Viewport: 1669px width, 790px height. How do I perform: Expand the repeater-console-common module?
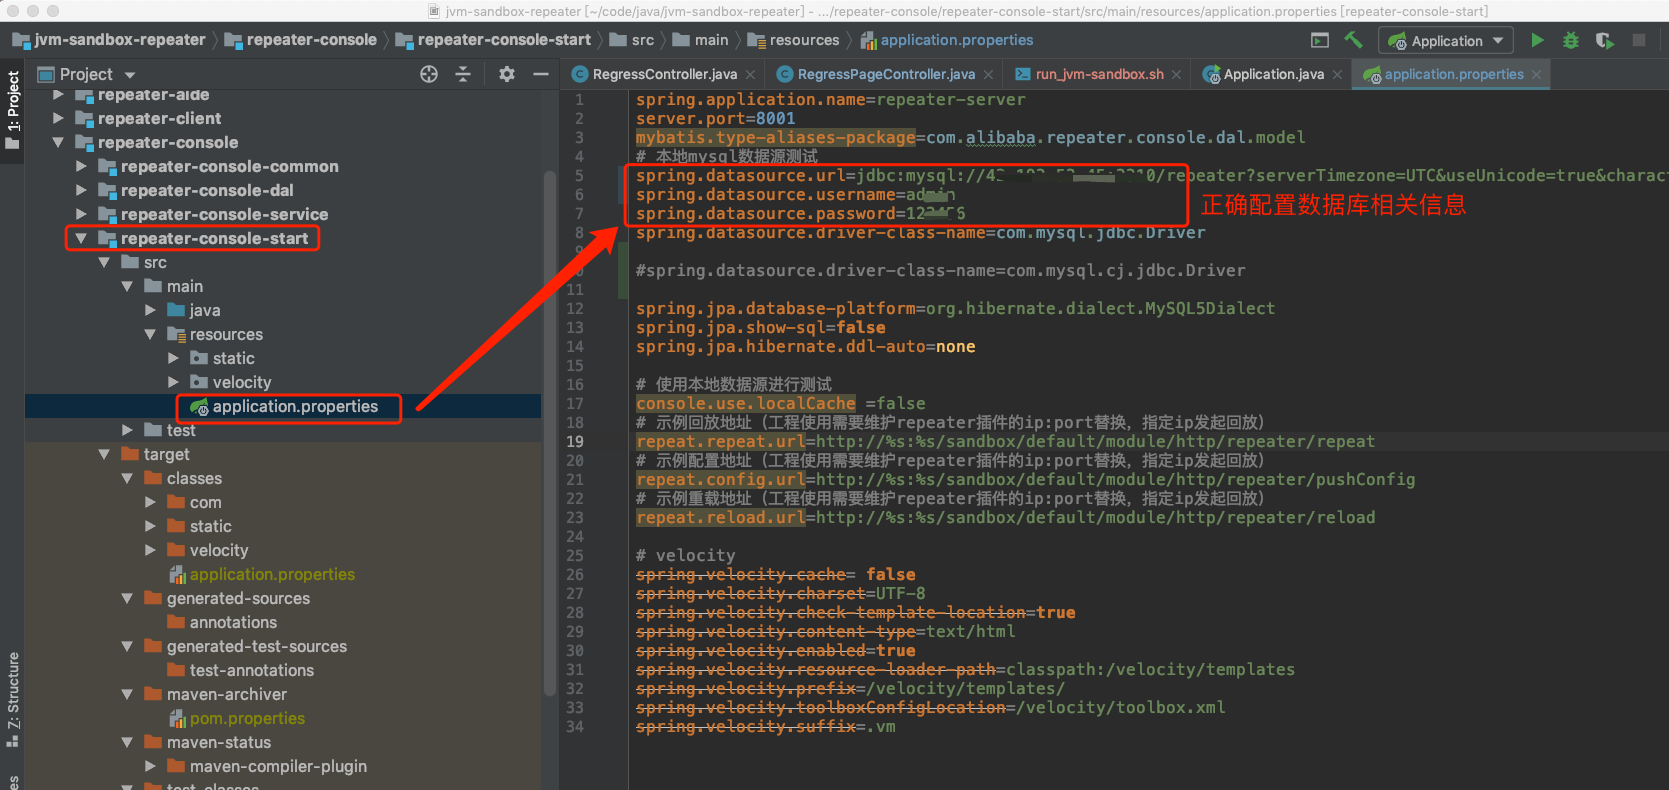point(81,166)
